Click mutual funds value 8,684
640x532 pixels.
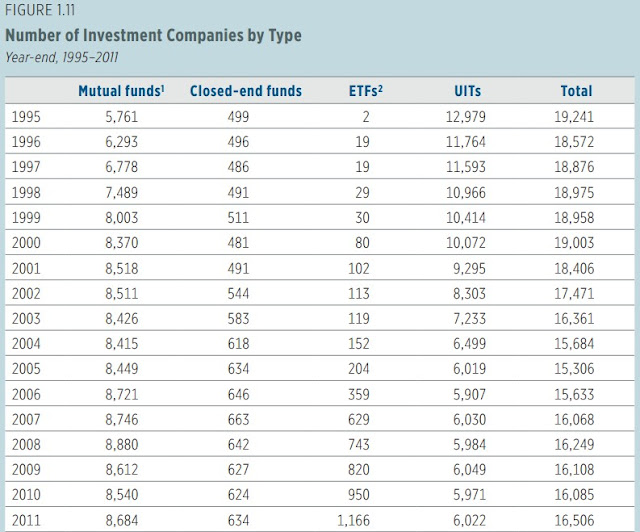coord(122,520)
